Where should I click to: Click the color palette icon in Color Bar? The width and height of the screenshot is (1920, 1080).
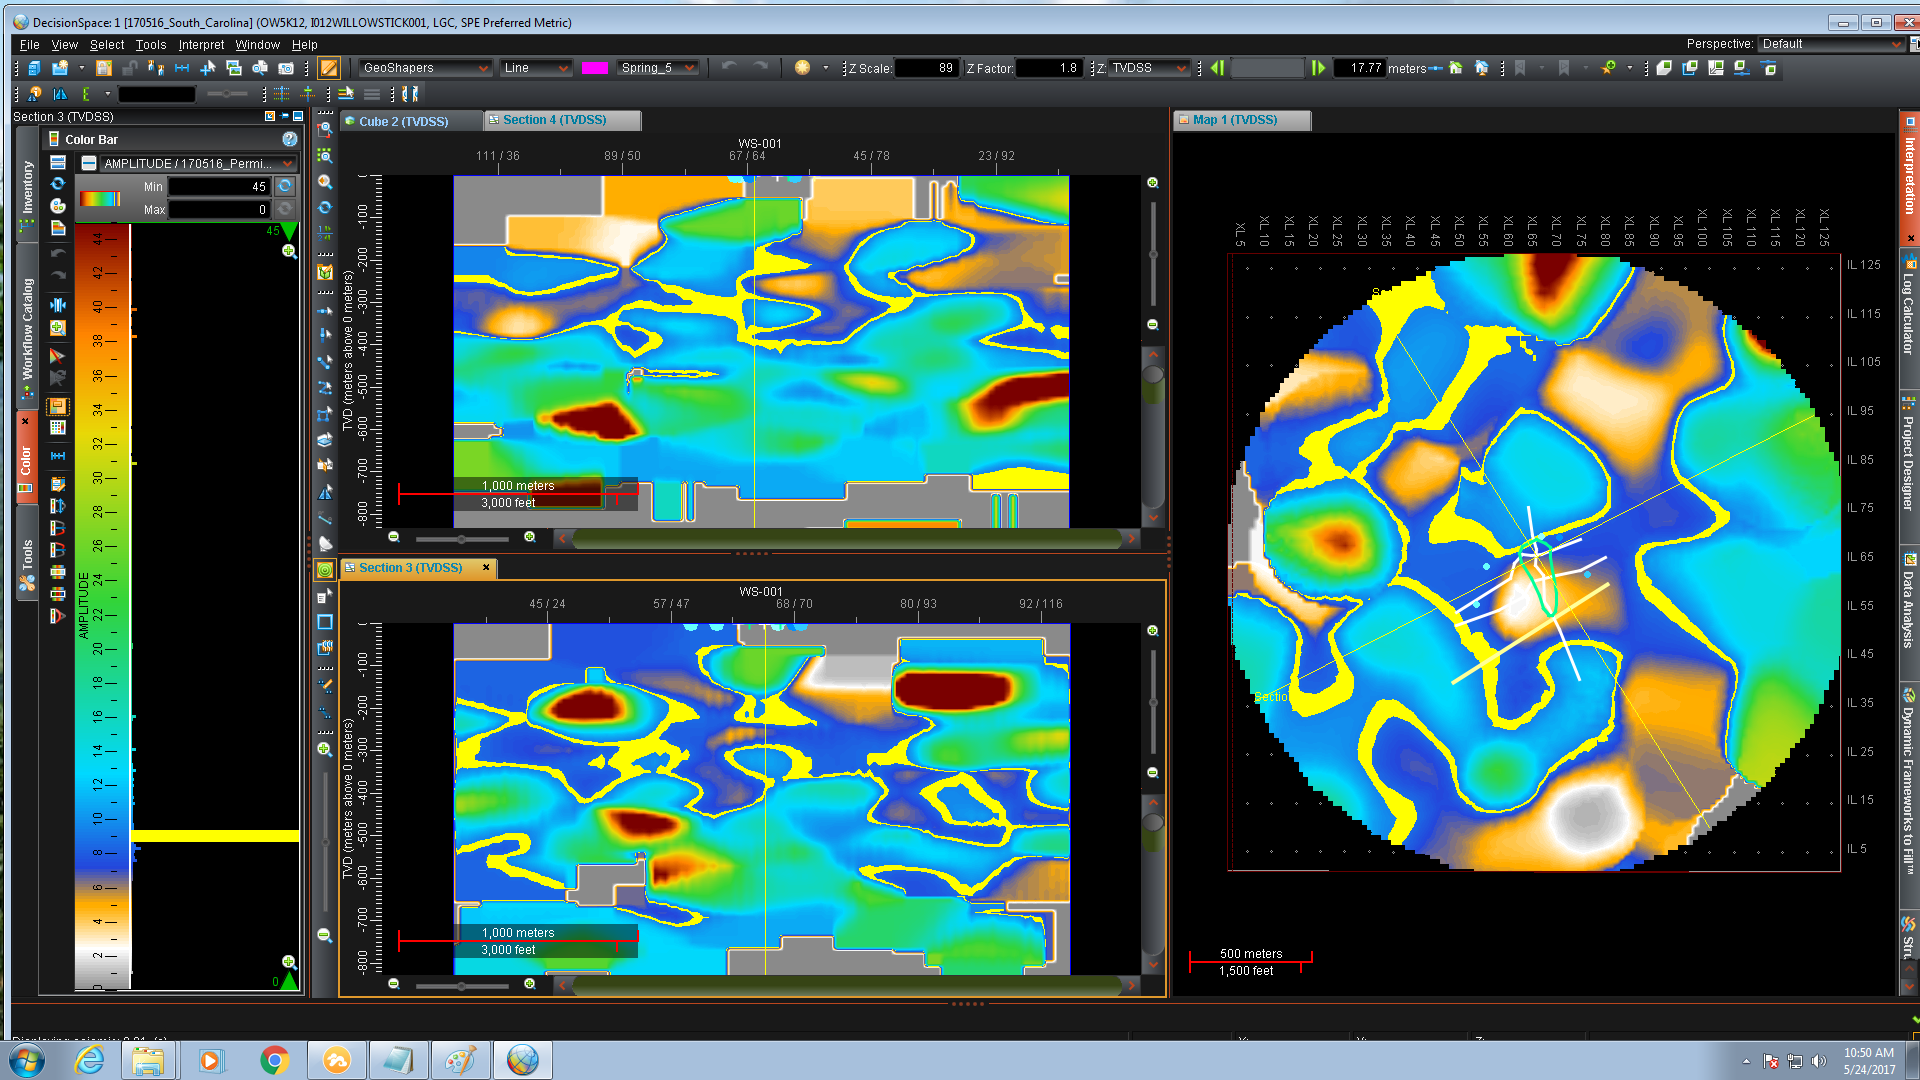pos(58,206)
